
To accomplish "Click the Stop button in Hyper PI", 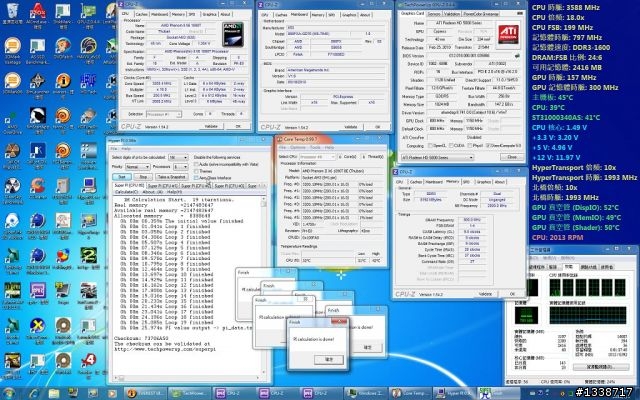I will [x=143, y=177].
